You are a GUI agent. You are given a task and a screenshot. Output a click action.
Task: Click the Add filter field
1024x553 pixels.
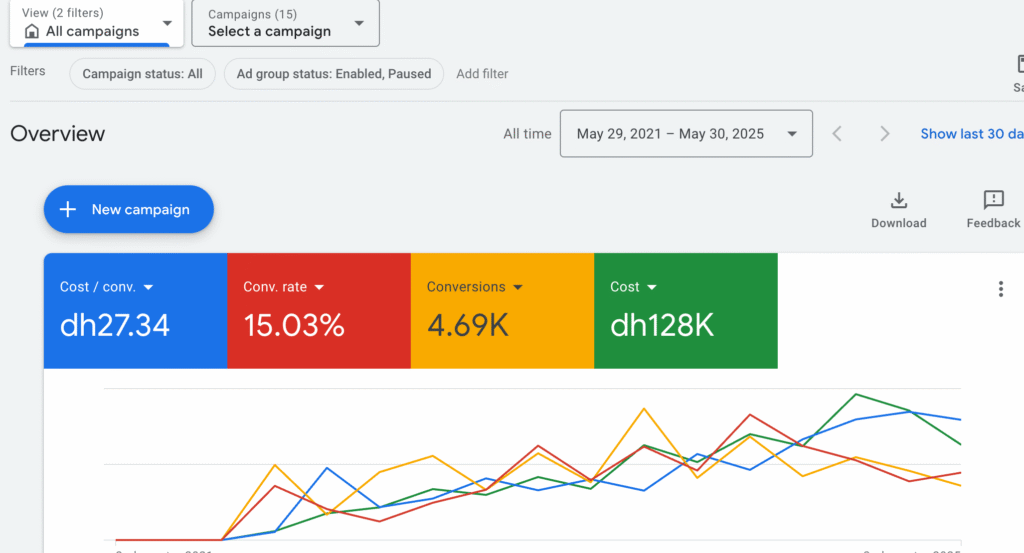pyautogui.click(x=482, y=74)
